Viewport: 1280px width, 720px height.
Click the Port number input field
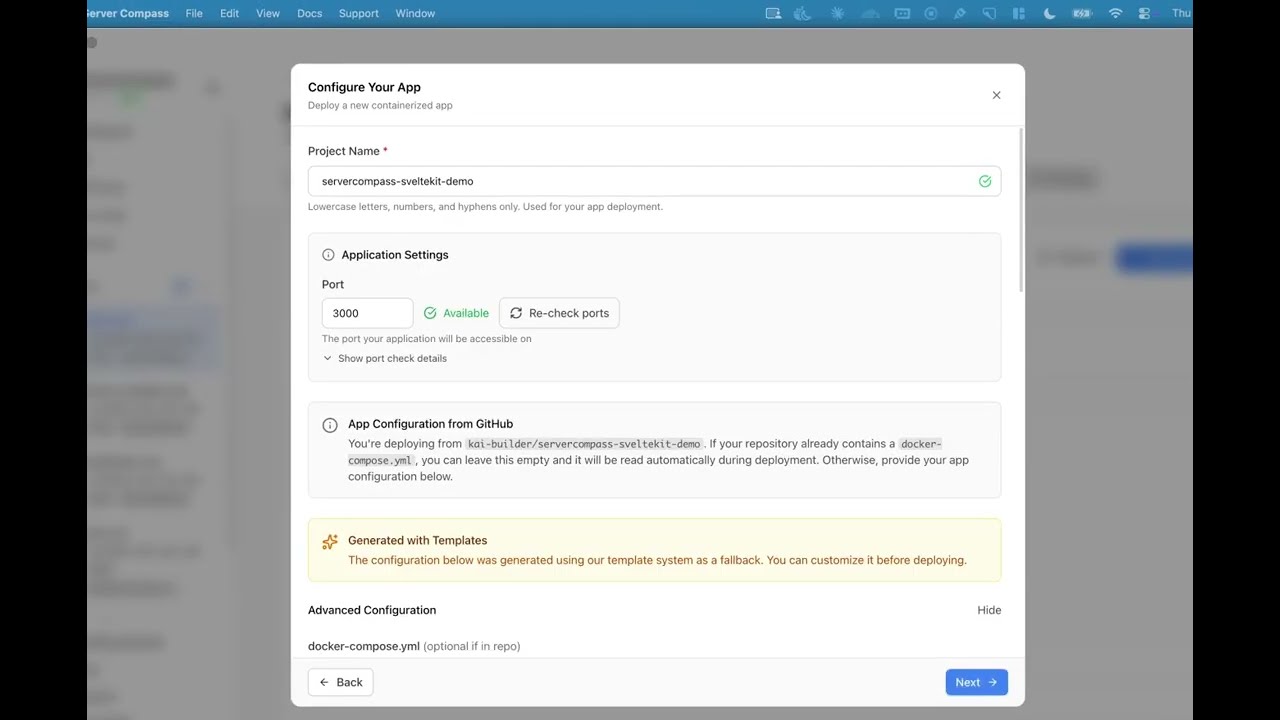click(x=367, y=313)
